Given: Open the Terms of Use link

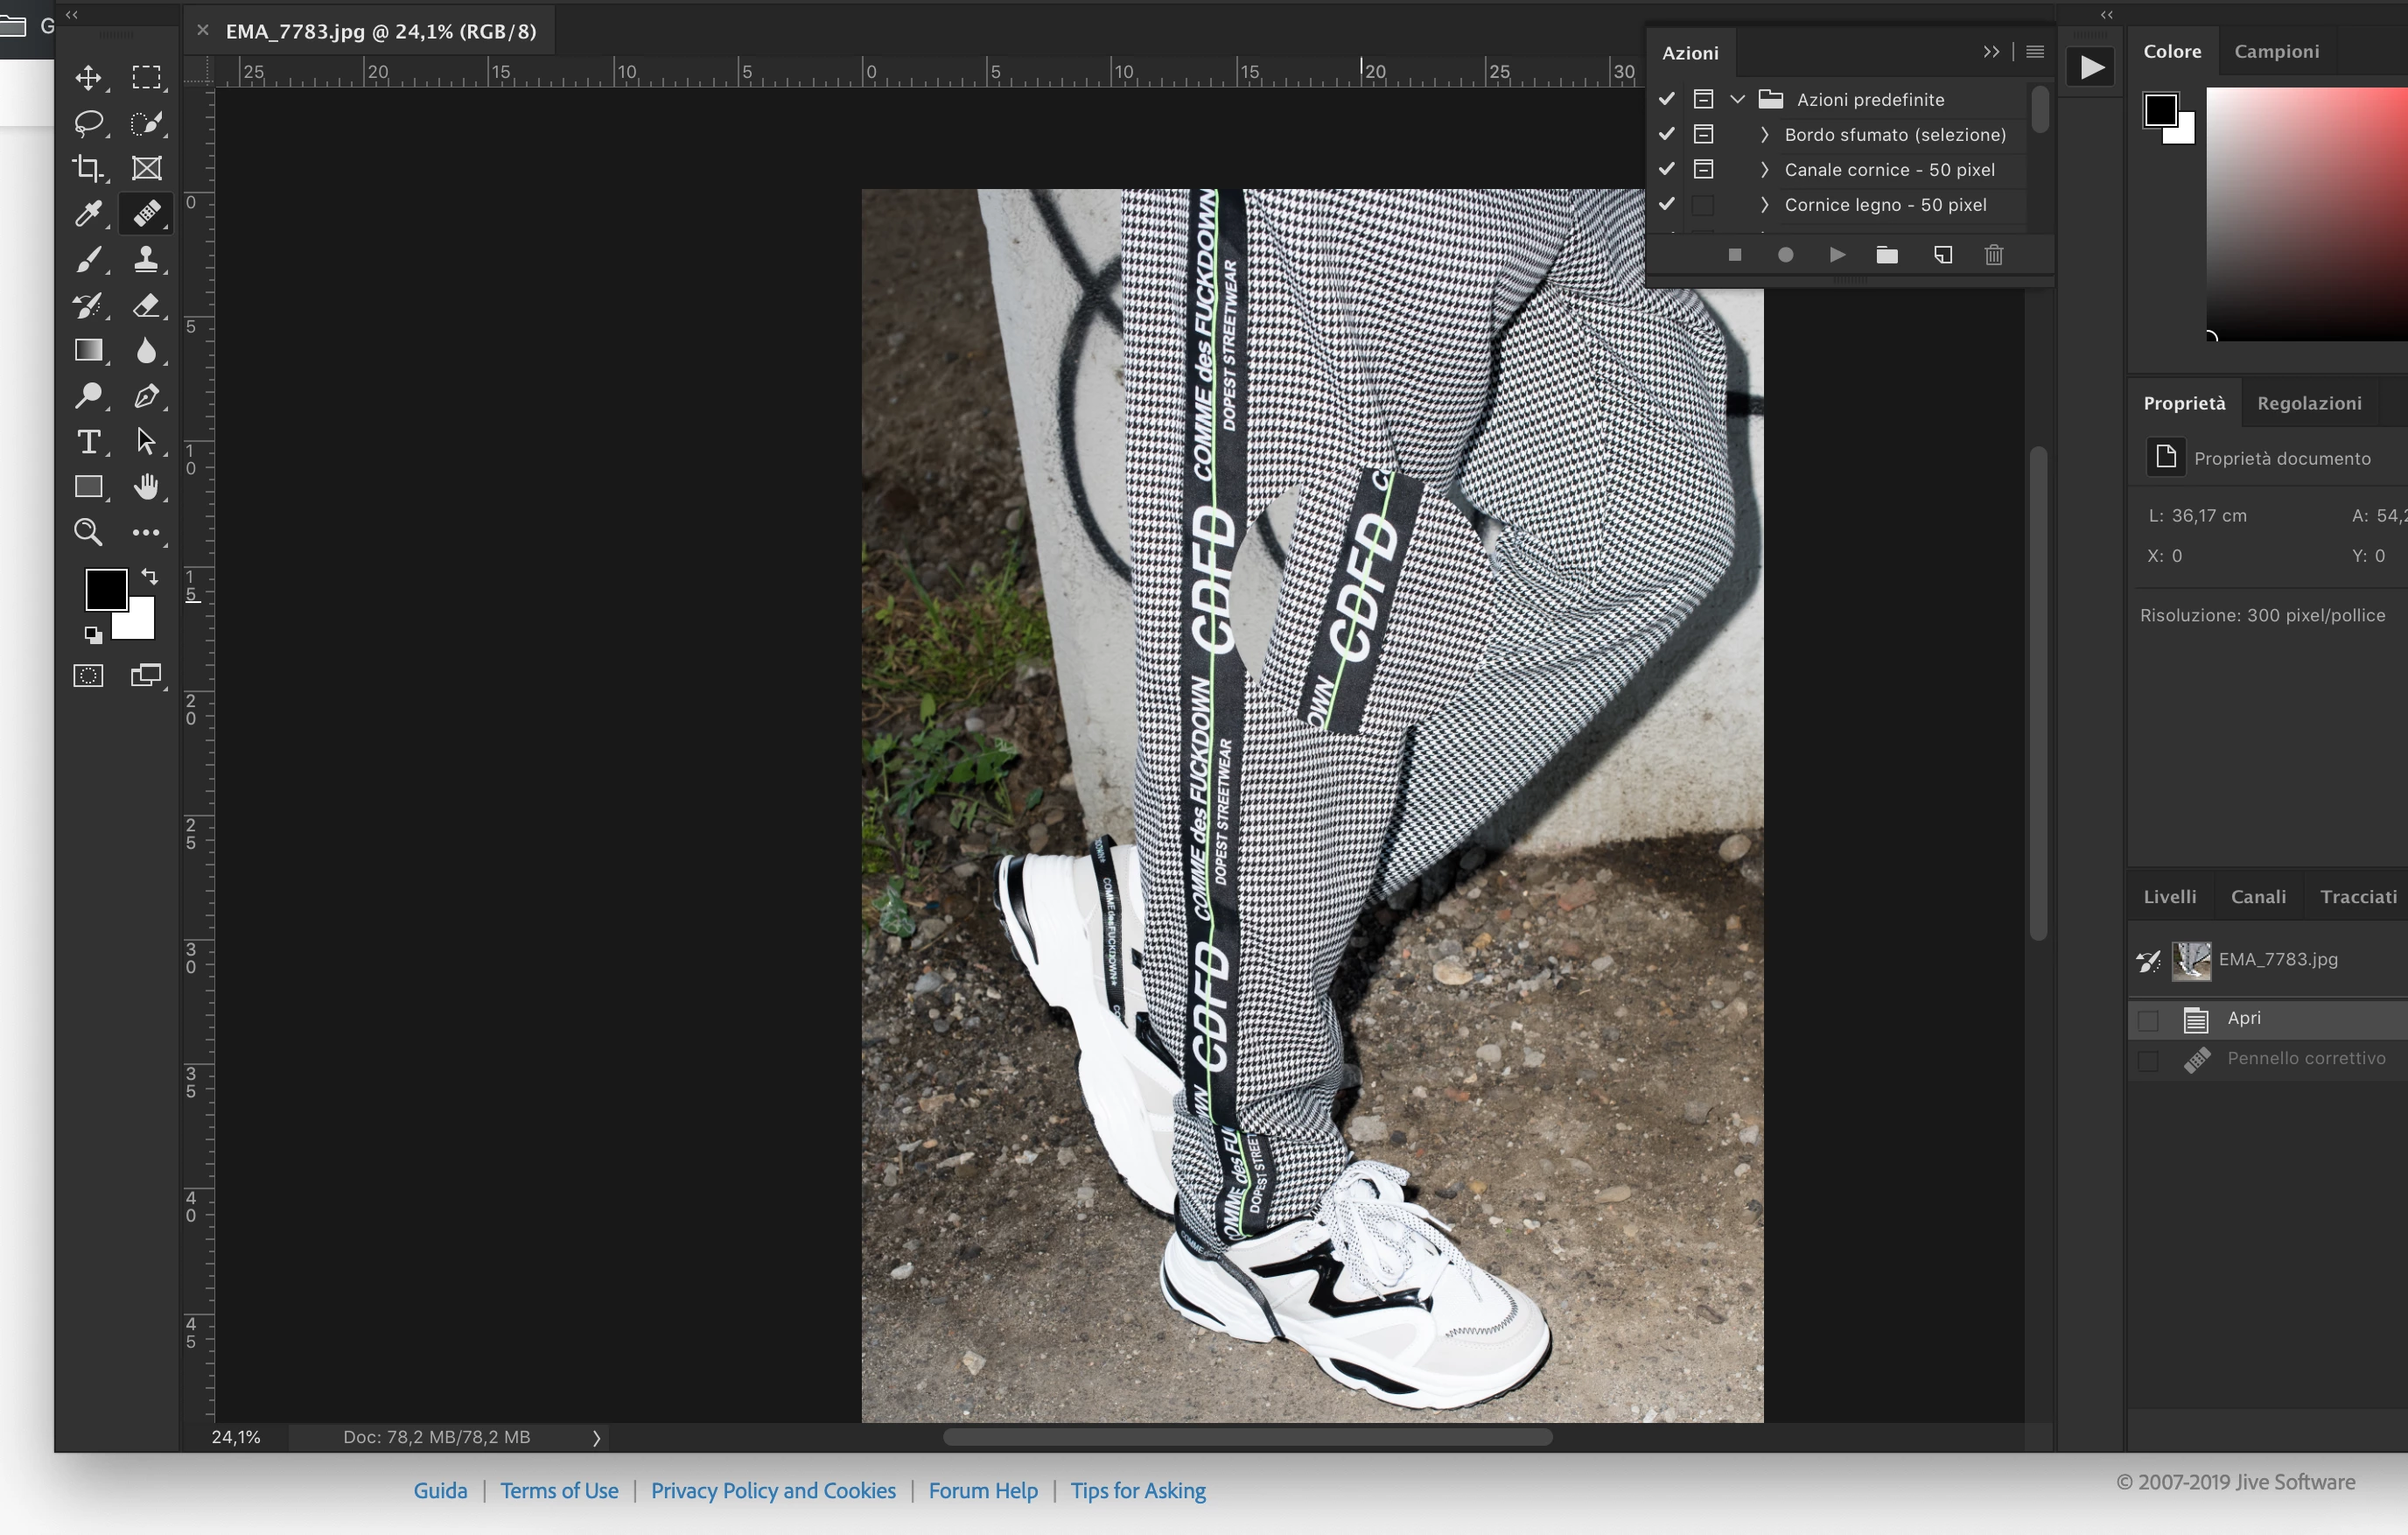Looking at the screenshot, I should click(x=559, y=1491).
